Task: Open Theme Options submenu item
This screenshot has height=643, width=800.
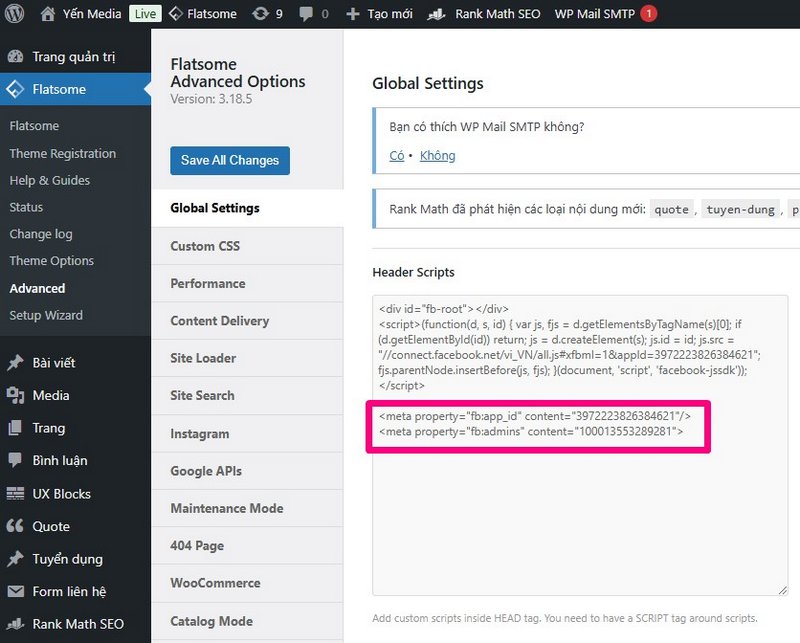Action: (x=52, y=261)
